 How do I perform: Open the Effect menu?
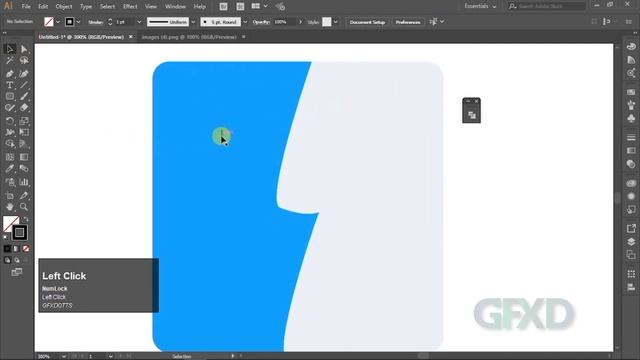point(130,7)
